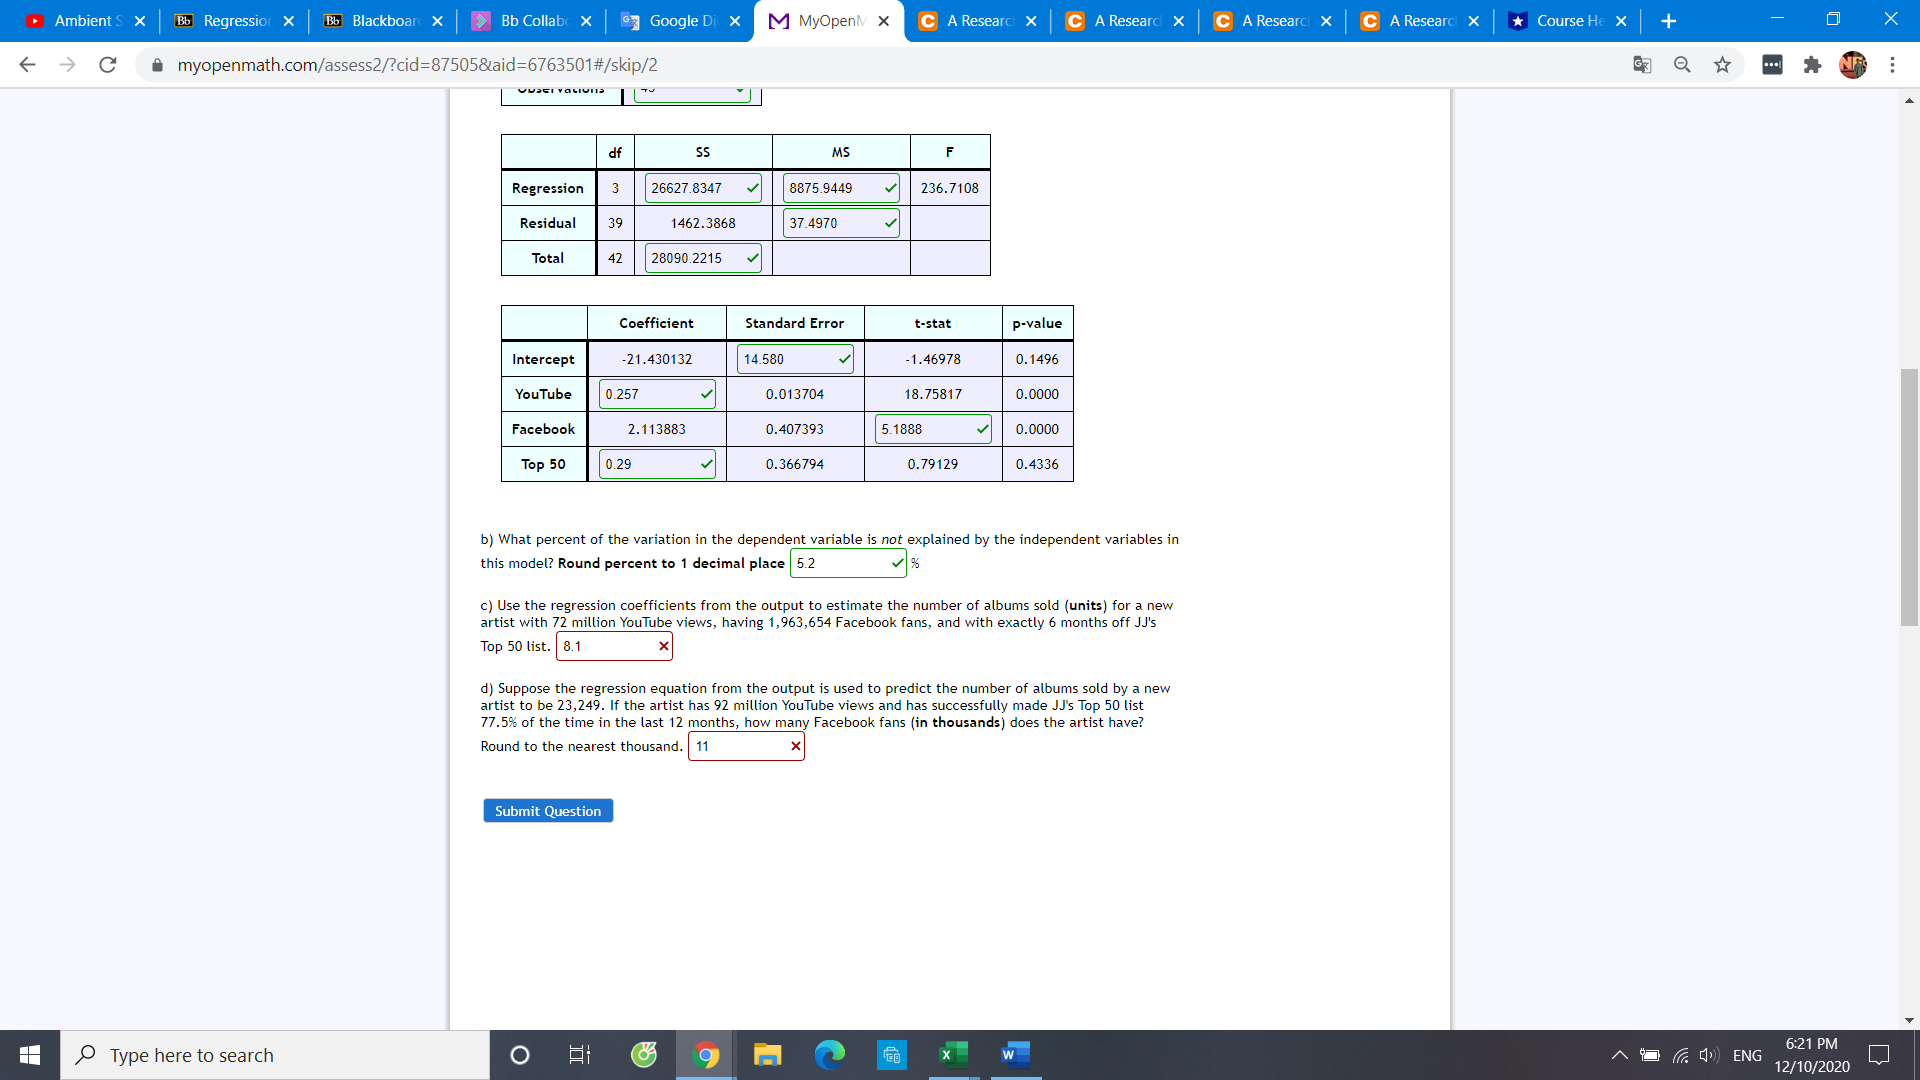Open the Task View icon on taskbar
This screenshot has height=1080, width=1920.
[579, 1054]
